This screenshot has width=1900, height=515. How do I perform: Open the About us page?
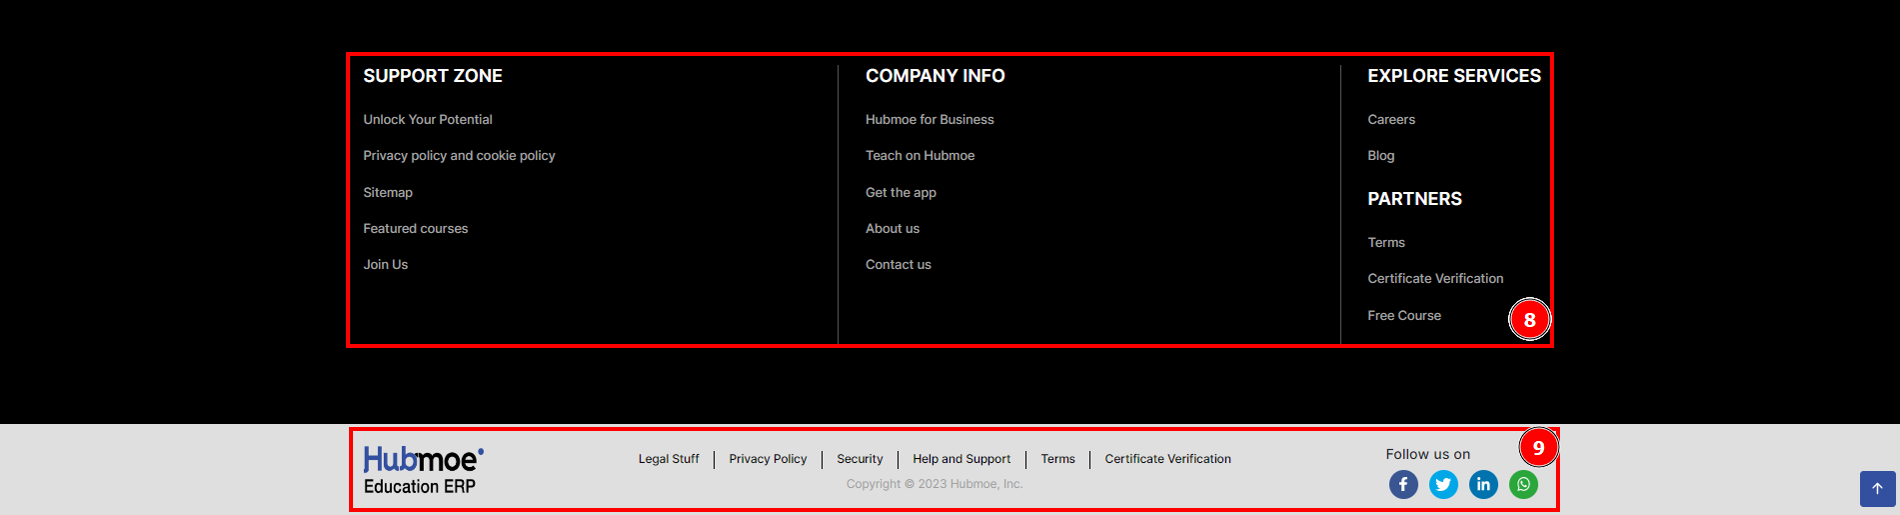tap(892, 228)
